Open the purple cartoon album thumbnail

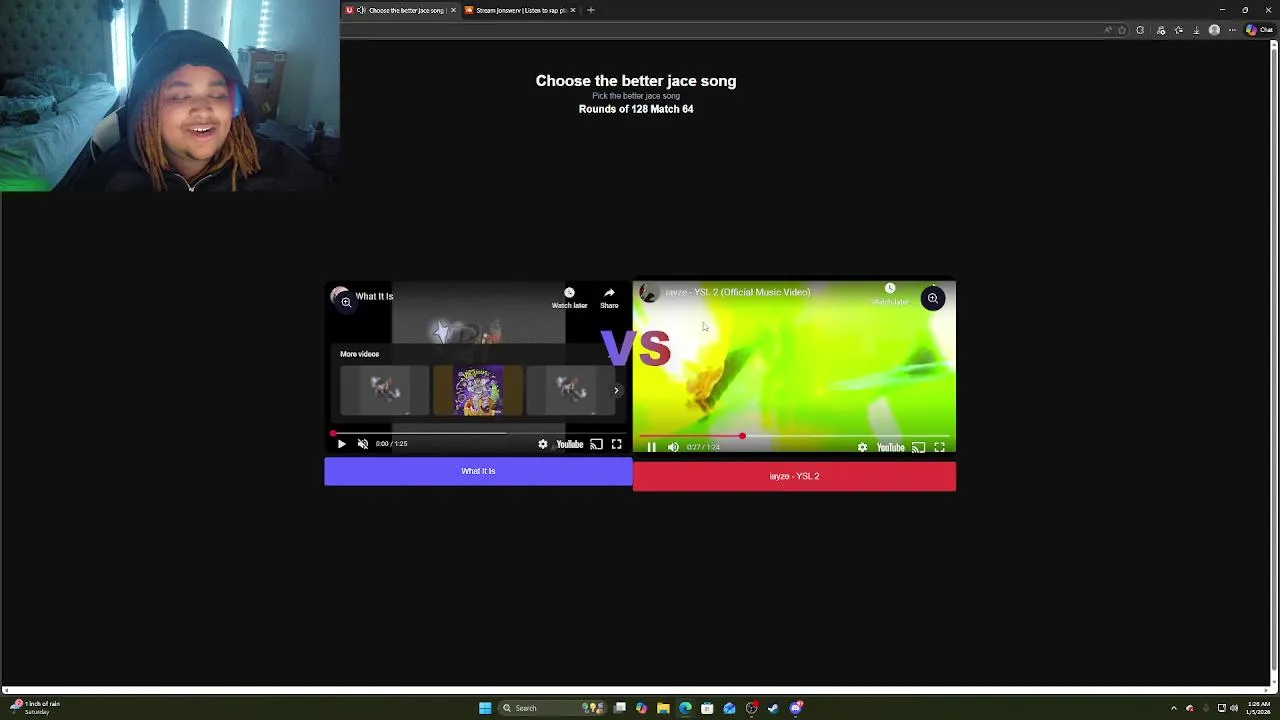pos(478,391)
